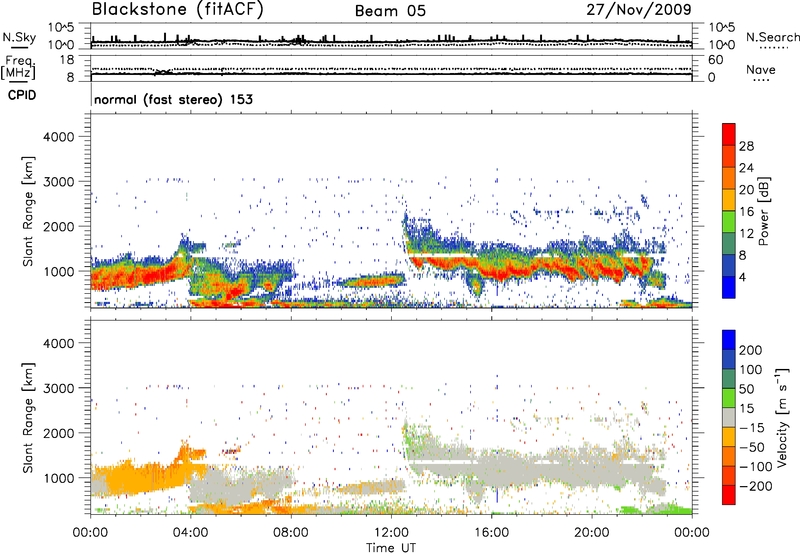Screen dimensions: 800x554
Task: Pick the red top segment of Power colorbar
Action: [x=729, y=134]
